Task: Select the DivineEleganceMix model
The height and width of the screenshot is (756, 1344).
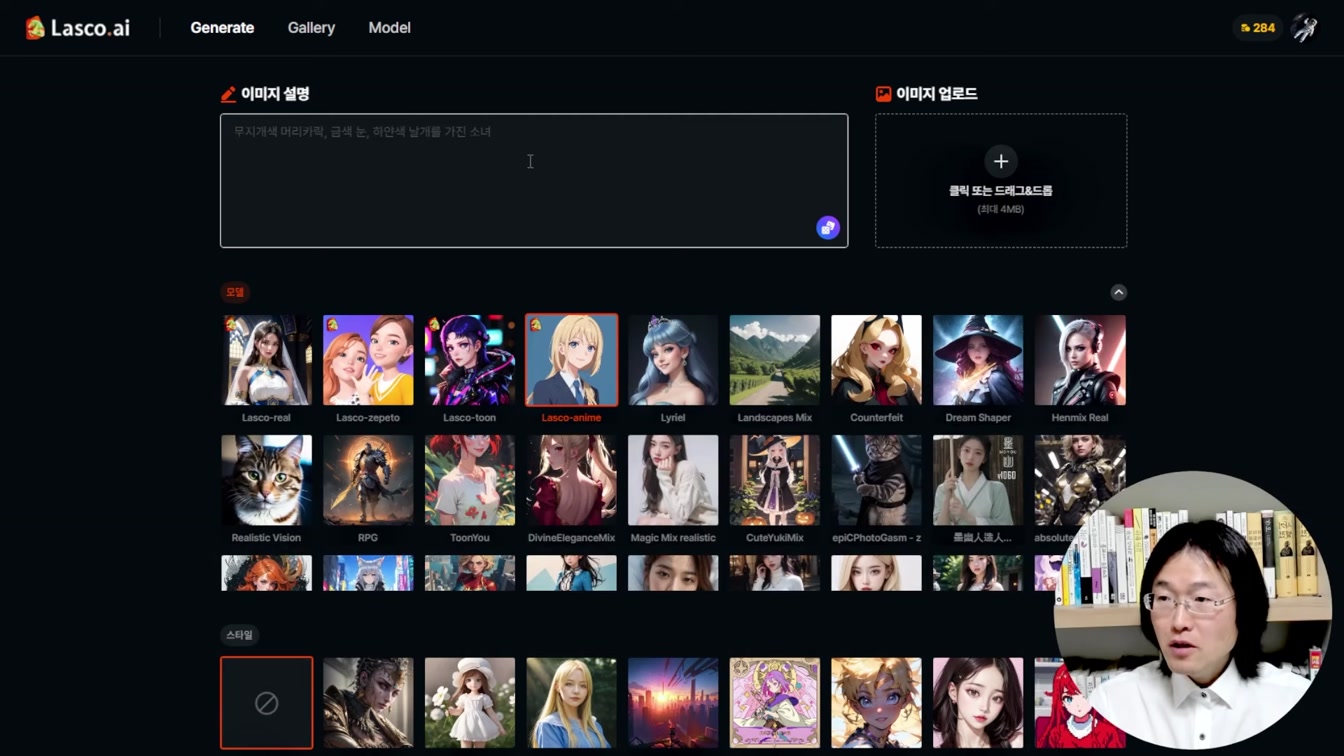Action: click(x=572, y=480)
